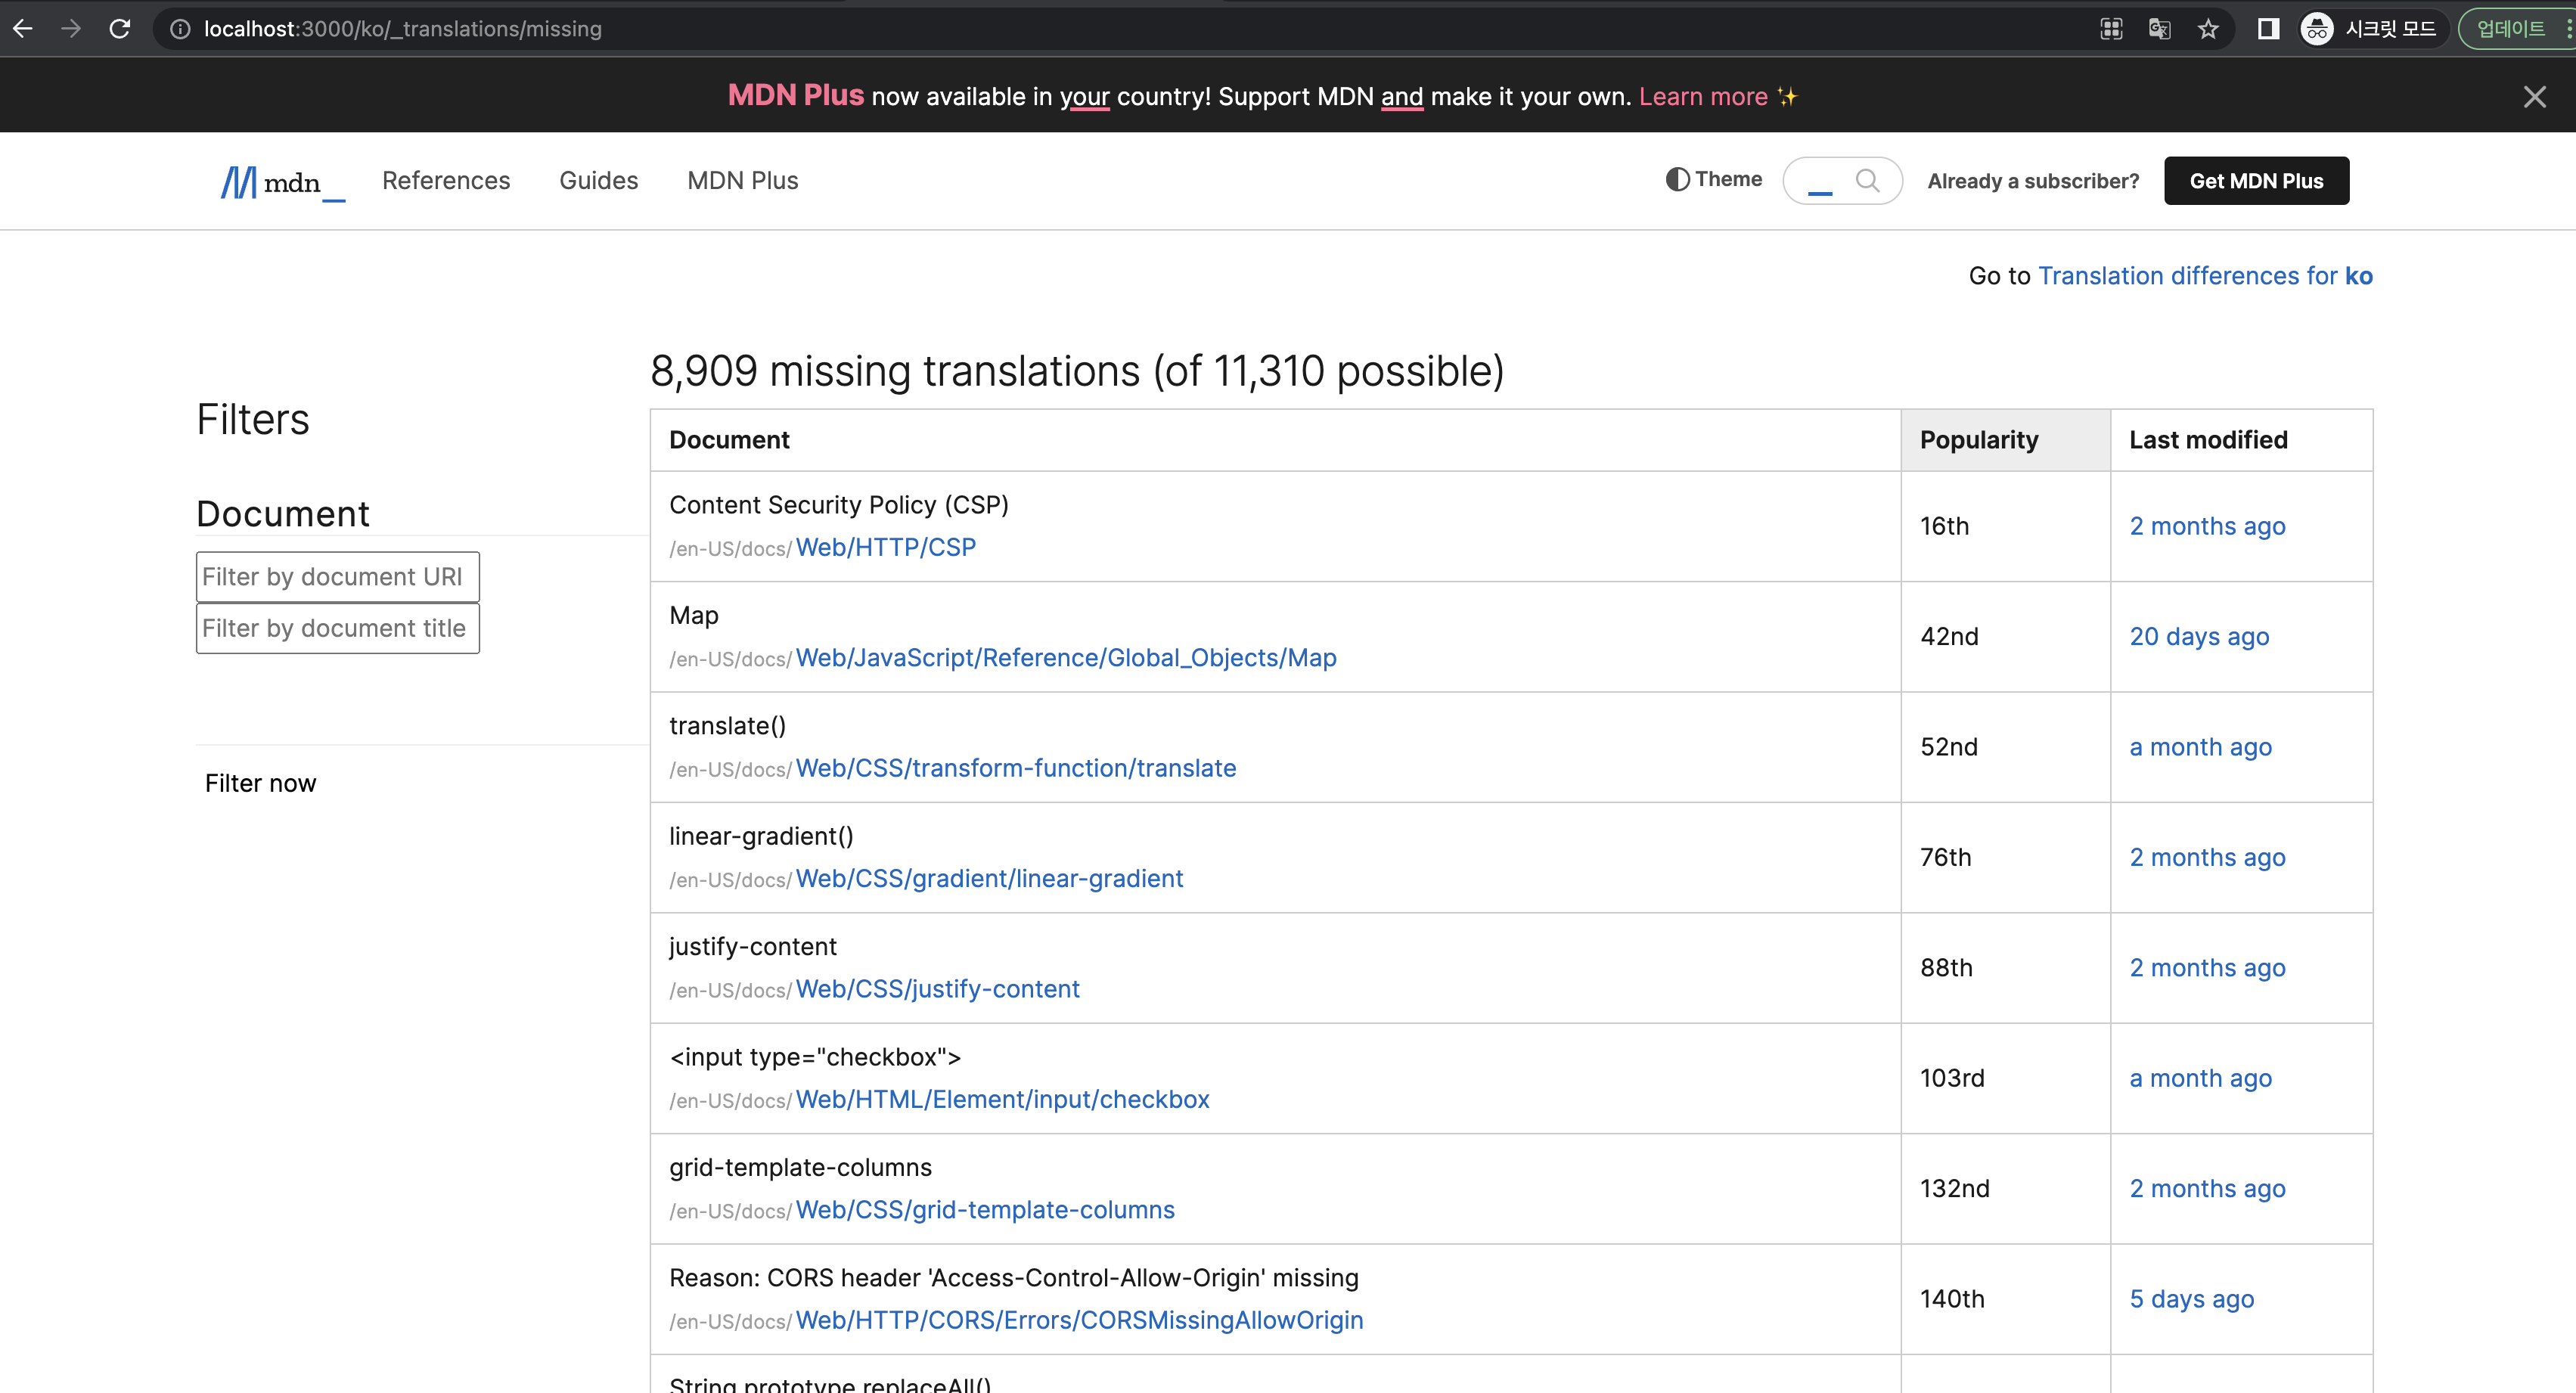Click the Filter now button
2576x1393 pixels.
pos(260,783)
